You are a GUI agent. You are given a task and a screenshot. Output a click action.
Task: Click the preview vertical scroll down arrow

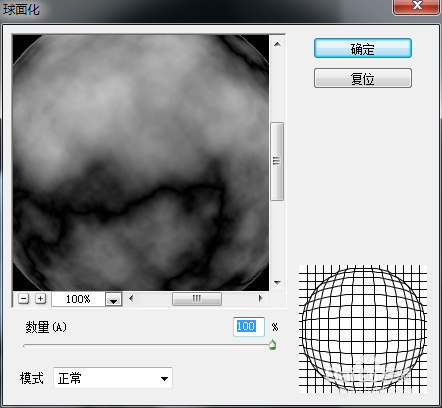coord(277,283)
